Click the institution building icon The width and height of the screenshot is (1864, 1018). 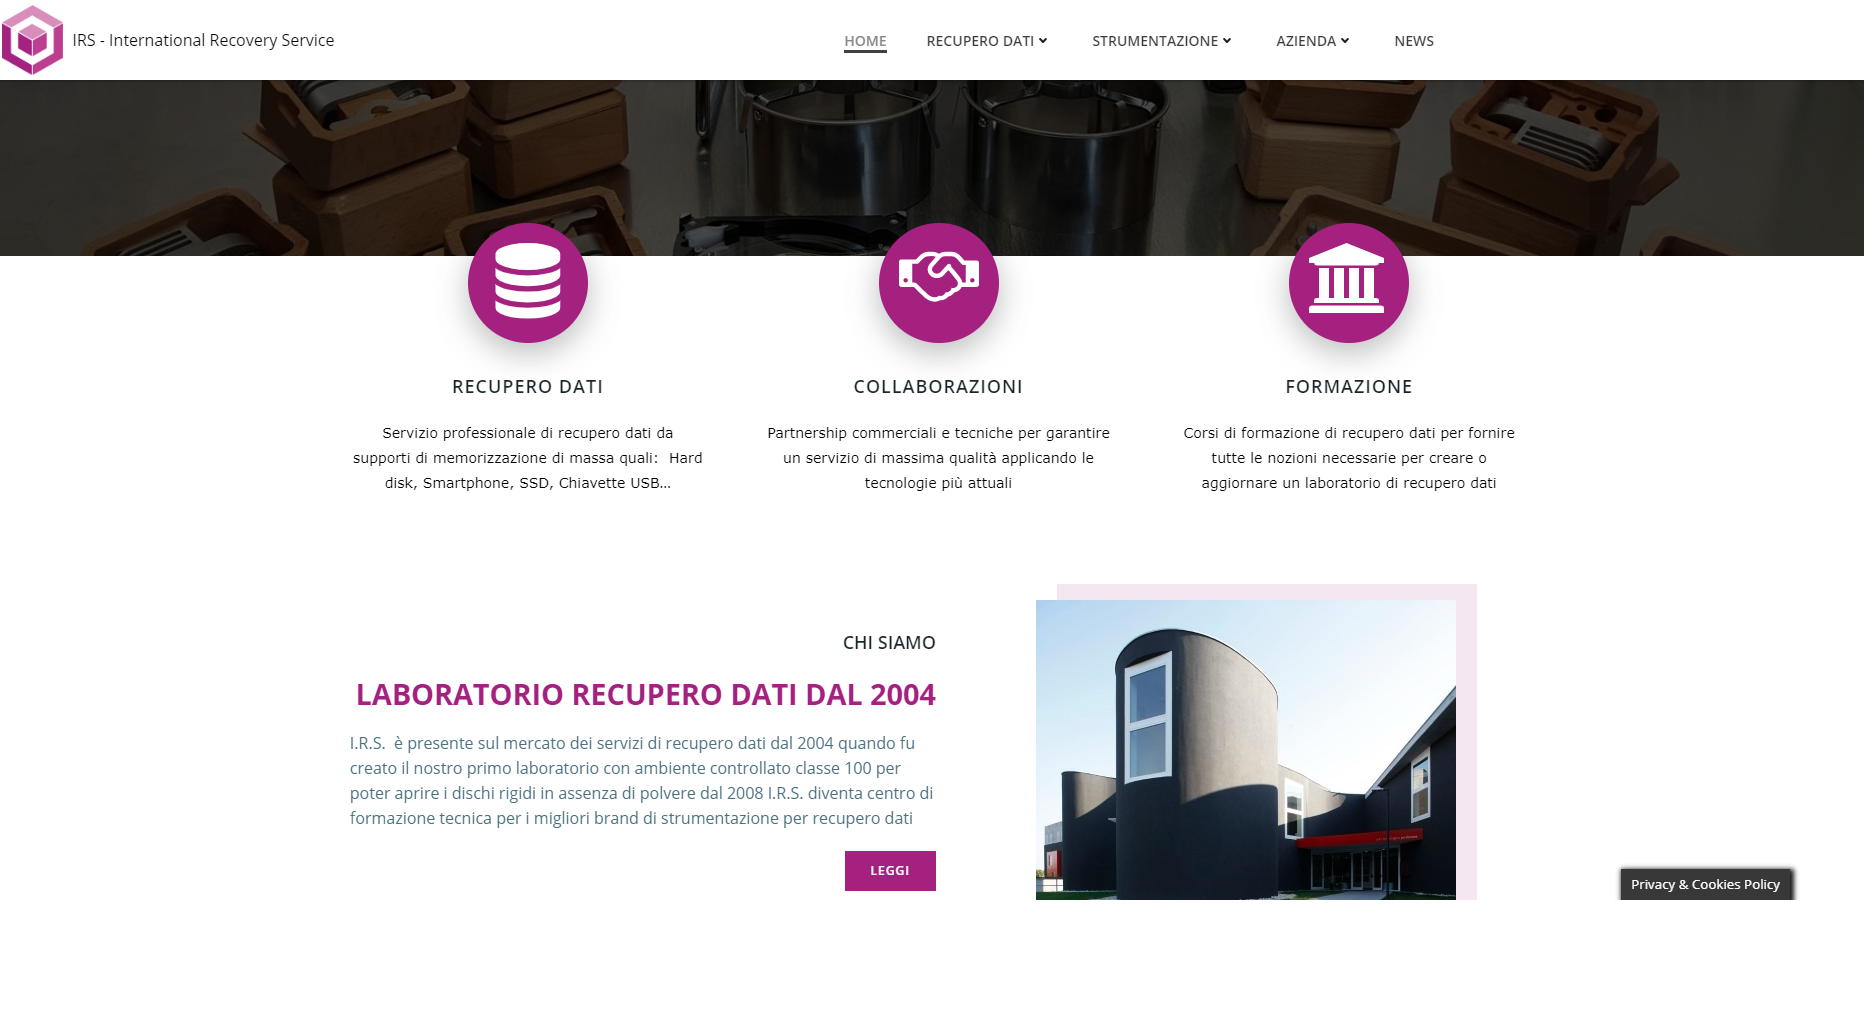tap(1348, 283)
